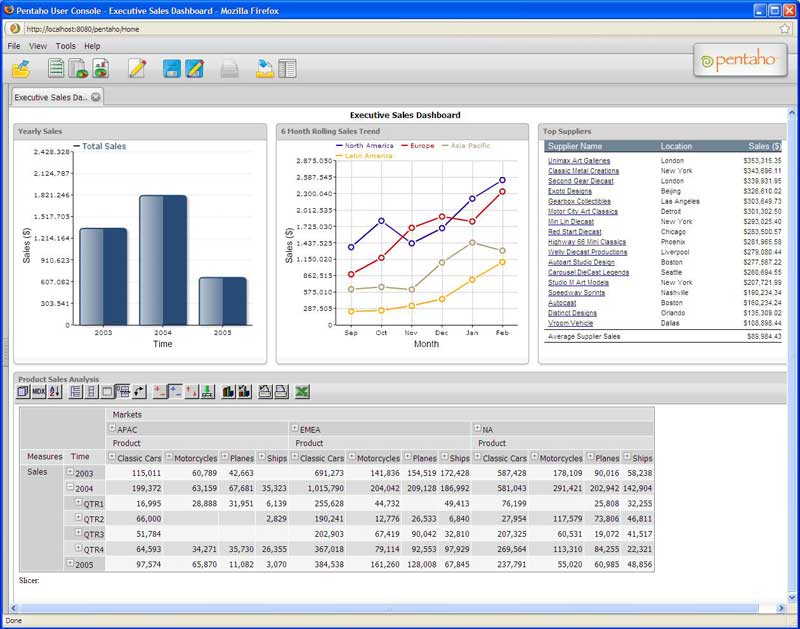800x629 pixels.
Task: Expand the EMEA market column
Action: pos(294,428)
